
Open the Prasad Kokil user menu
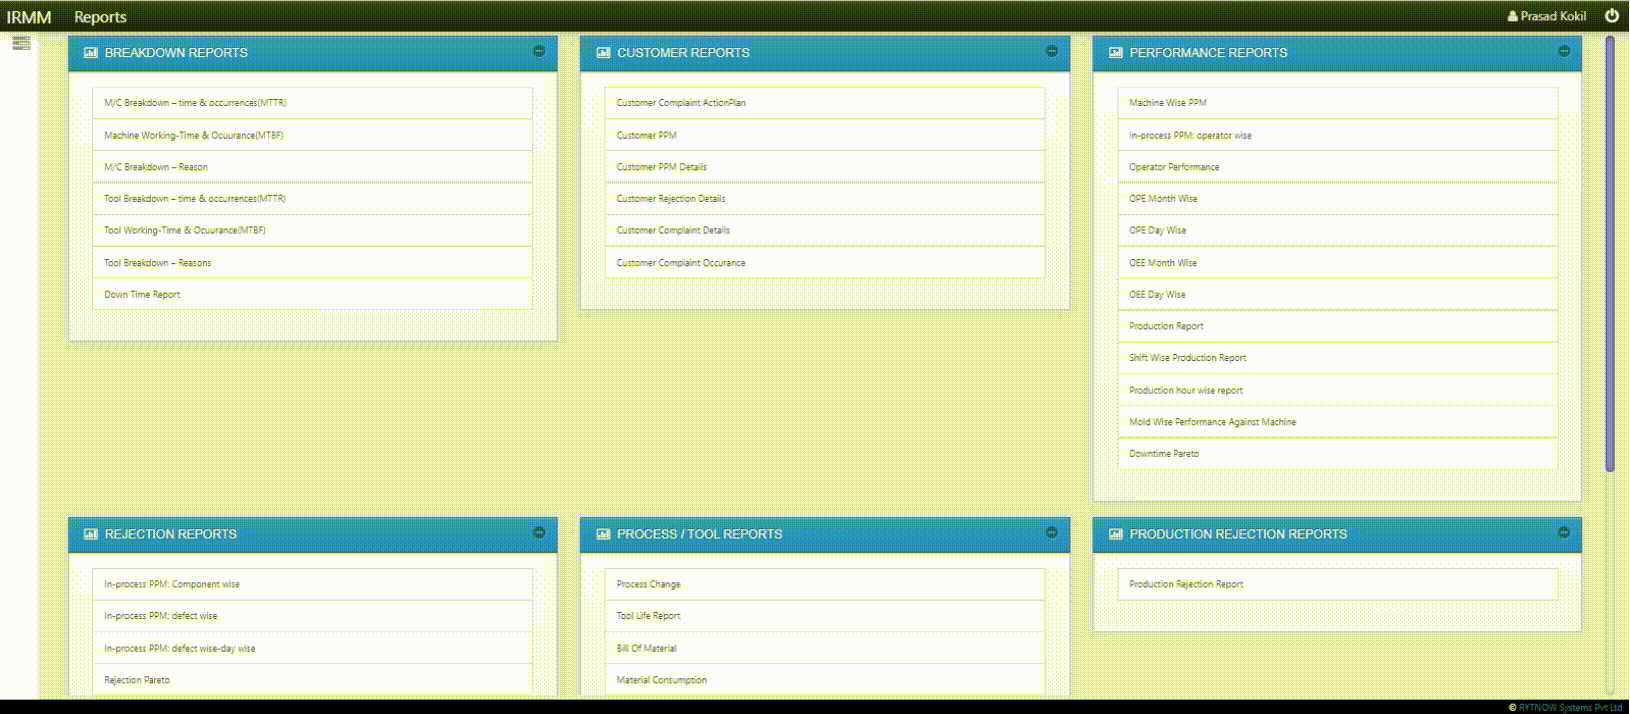point(1546,16)
